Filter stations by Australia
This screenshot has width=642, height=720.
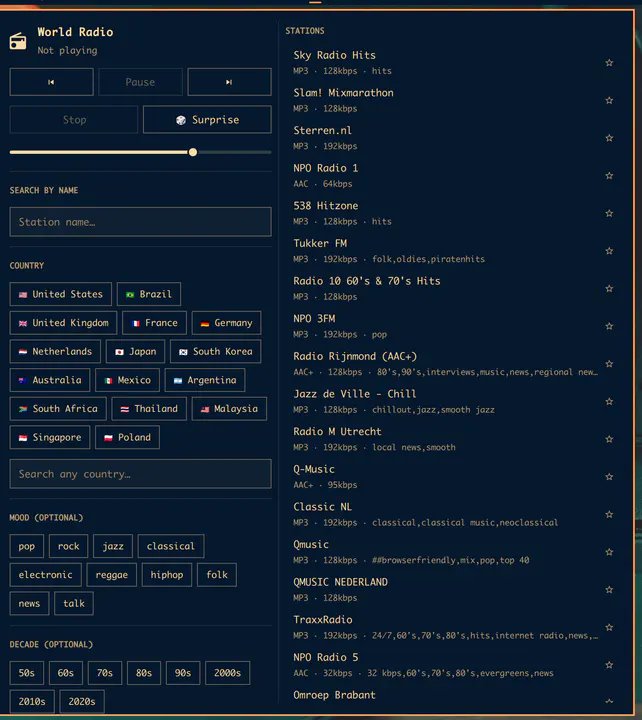pos(50,380)
